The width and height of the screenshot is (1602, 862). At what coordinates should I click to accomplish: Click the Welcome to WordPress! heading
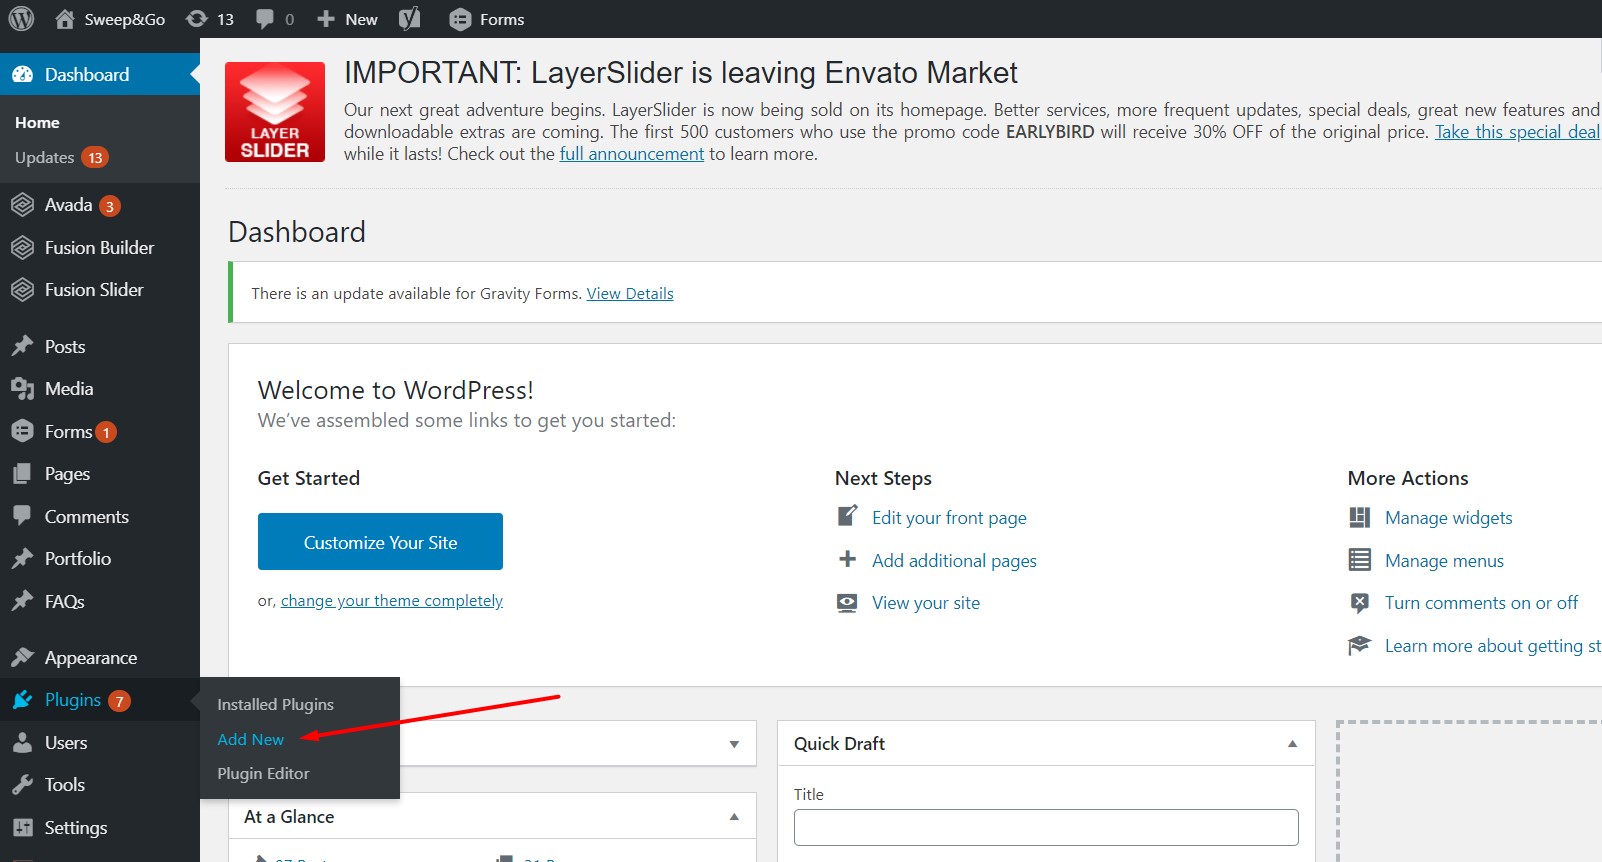coord(396,390)
